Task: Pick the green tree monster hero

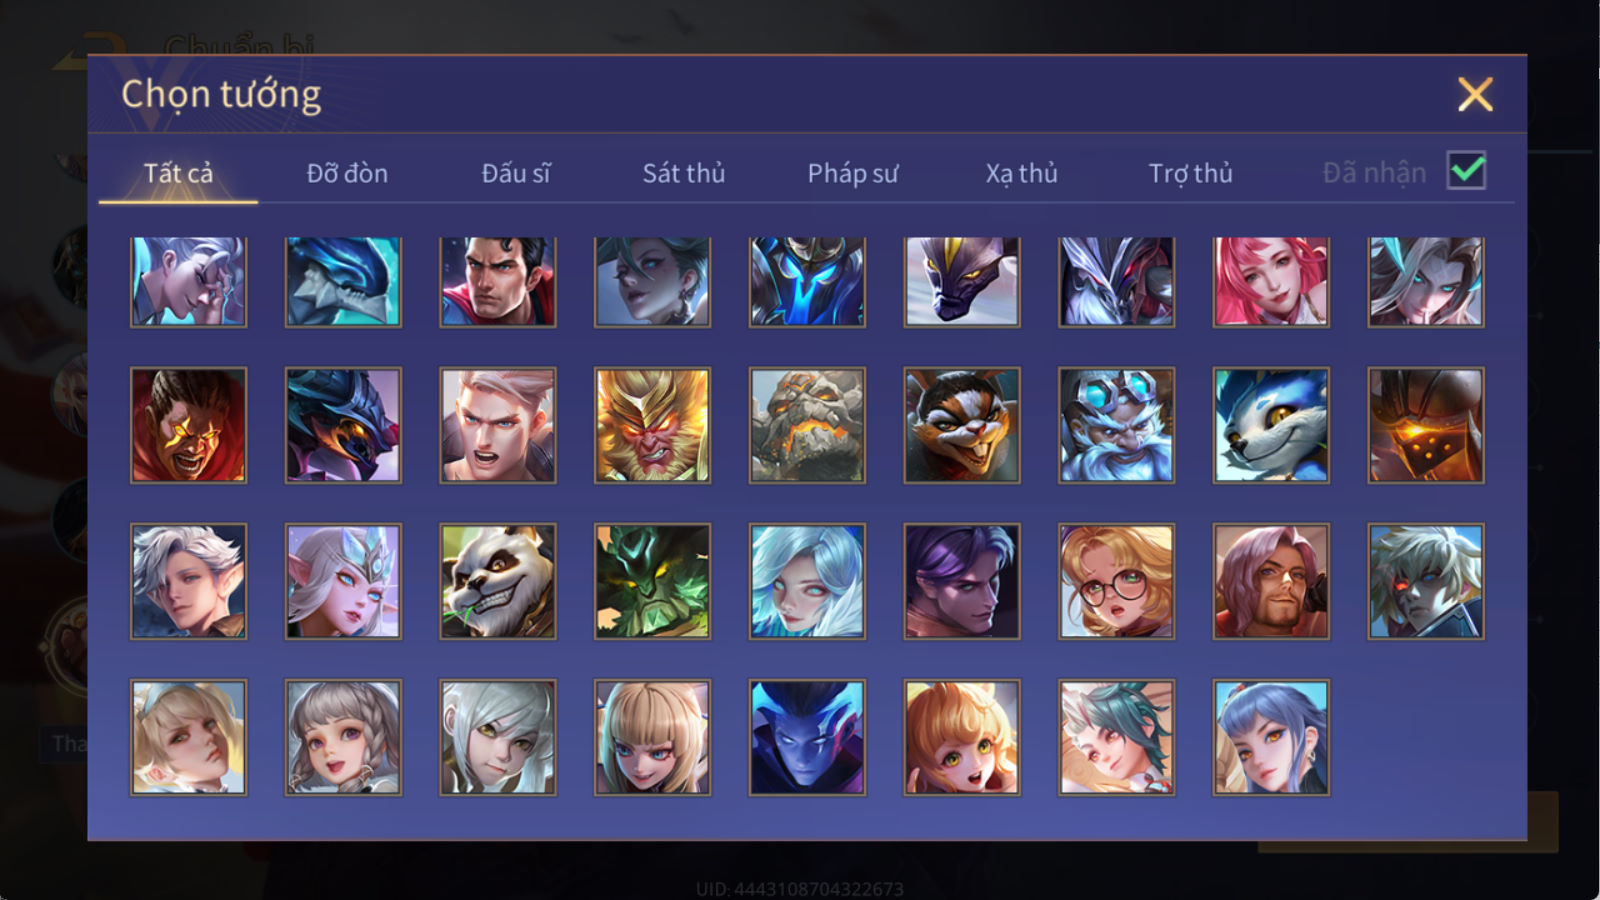Action: 652,581
